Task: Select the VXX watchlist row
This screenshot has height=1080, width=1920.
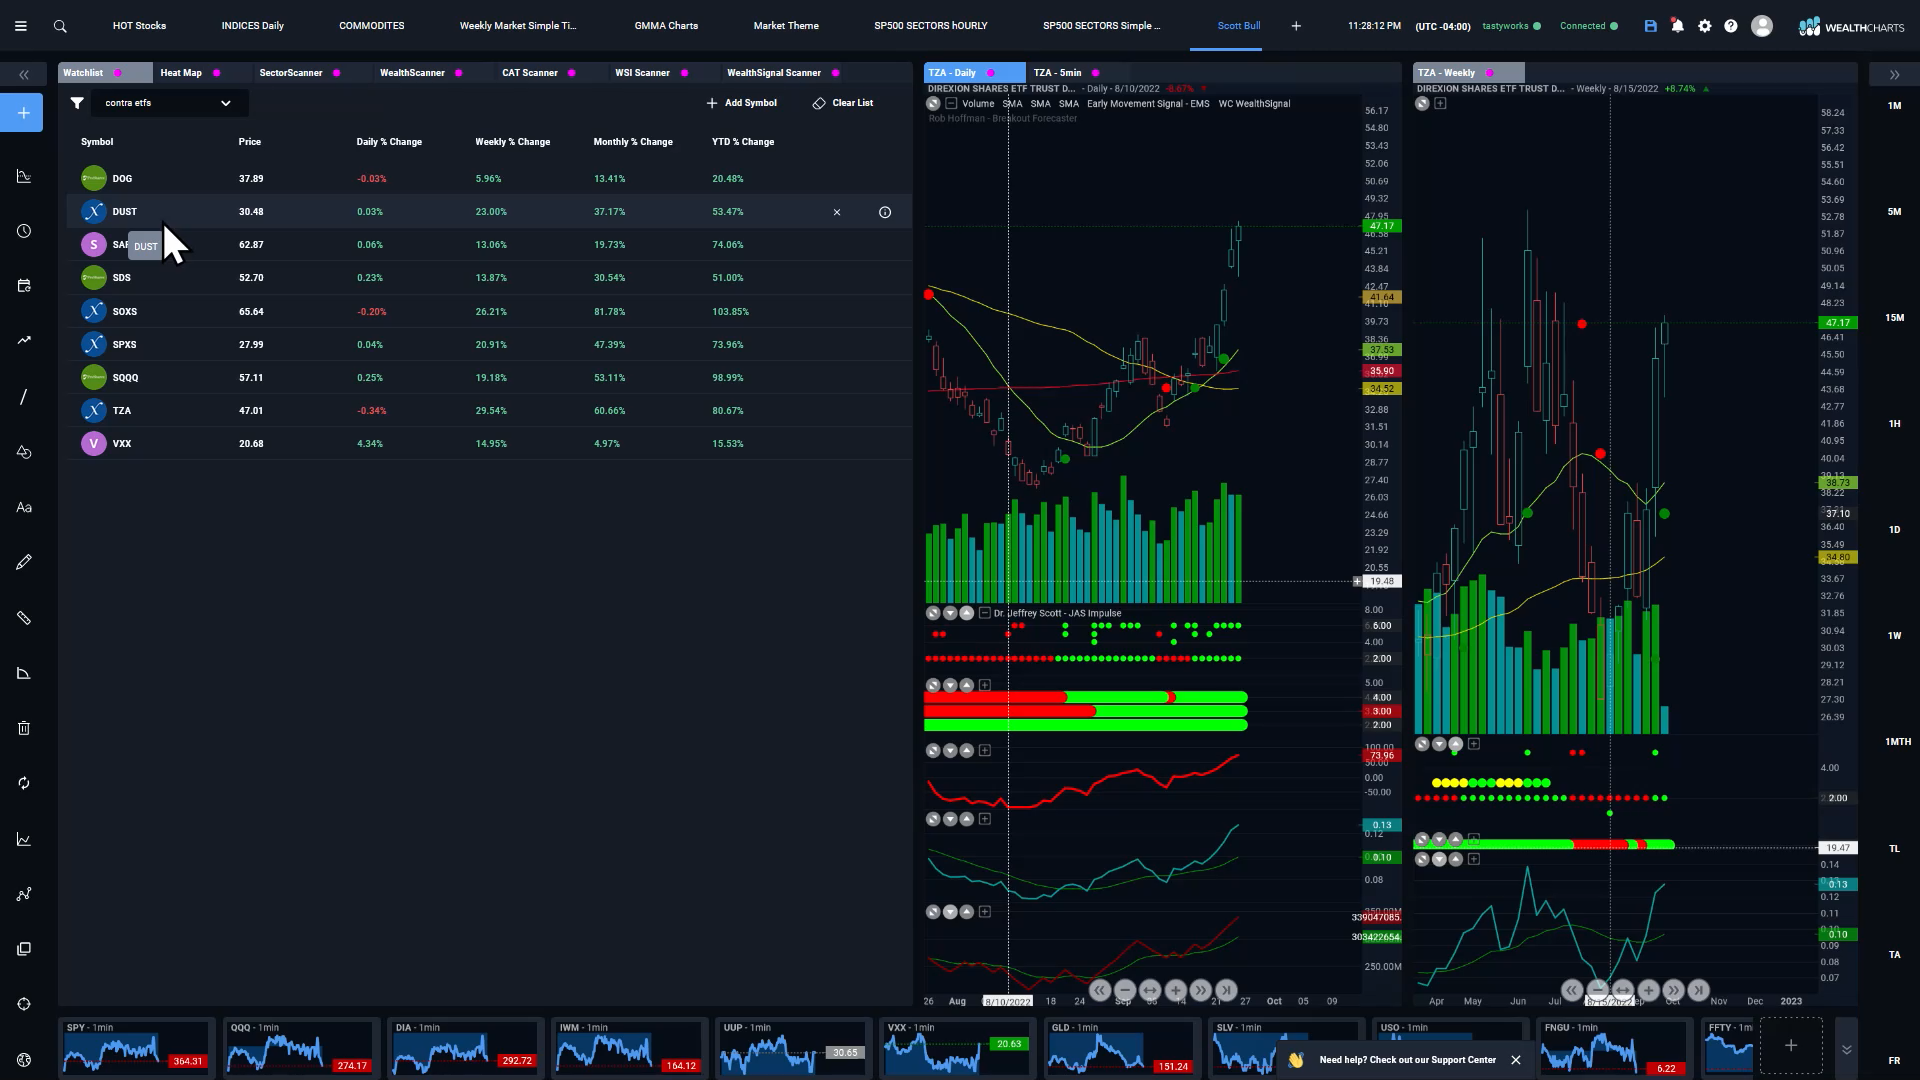Action: 489,444
